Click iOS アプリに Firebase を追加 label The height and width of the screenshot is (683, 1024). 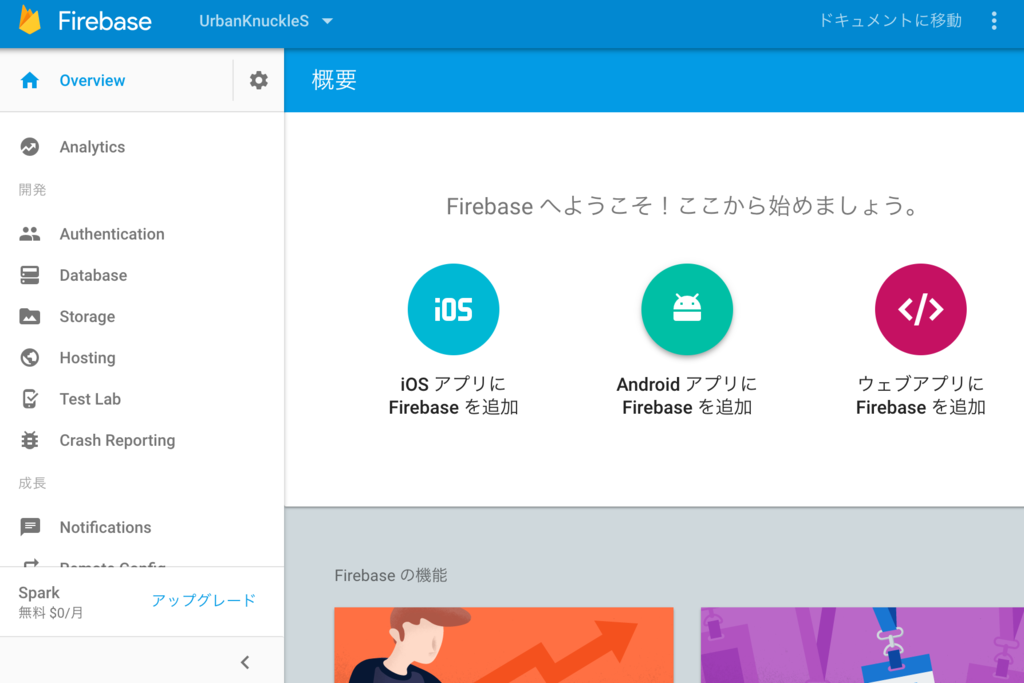[453, 396]
